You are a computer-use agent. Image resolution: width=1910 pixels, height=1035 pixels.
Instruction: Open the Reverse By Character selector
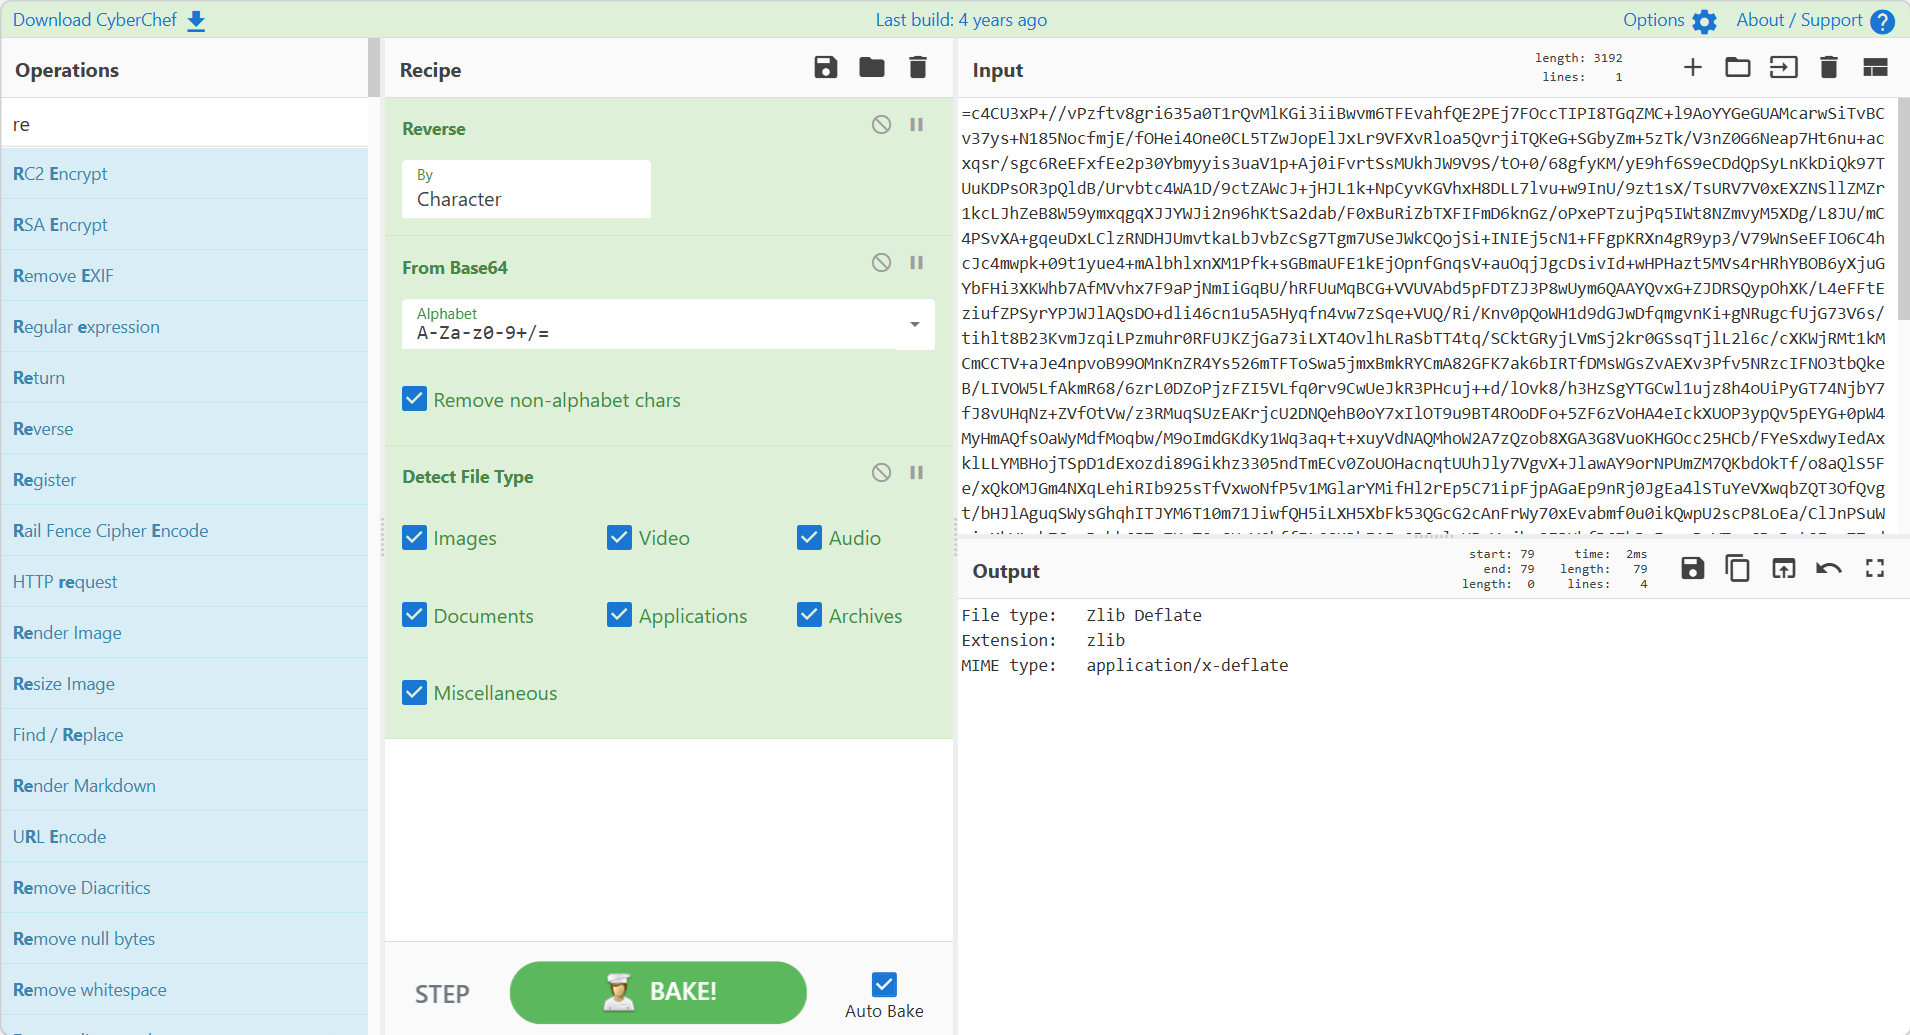pyautogui.click(x=526, y=190)
